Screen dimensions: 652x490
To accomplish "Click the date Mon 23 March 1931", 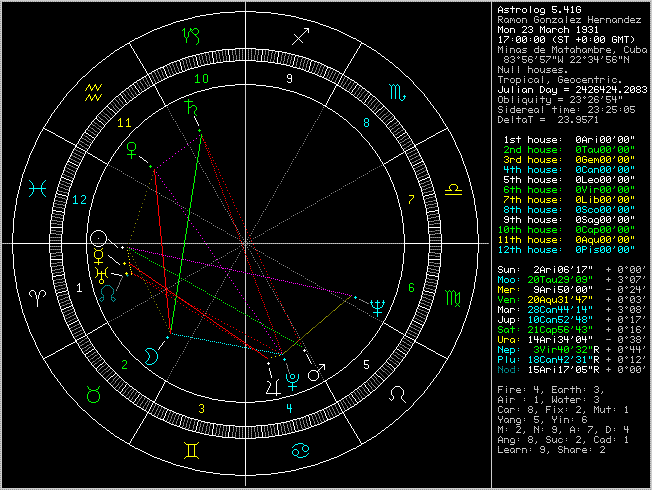I will tap(548, 30).
